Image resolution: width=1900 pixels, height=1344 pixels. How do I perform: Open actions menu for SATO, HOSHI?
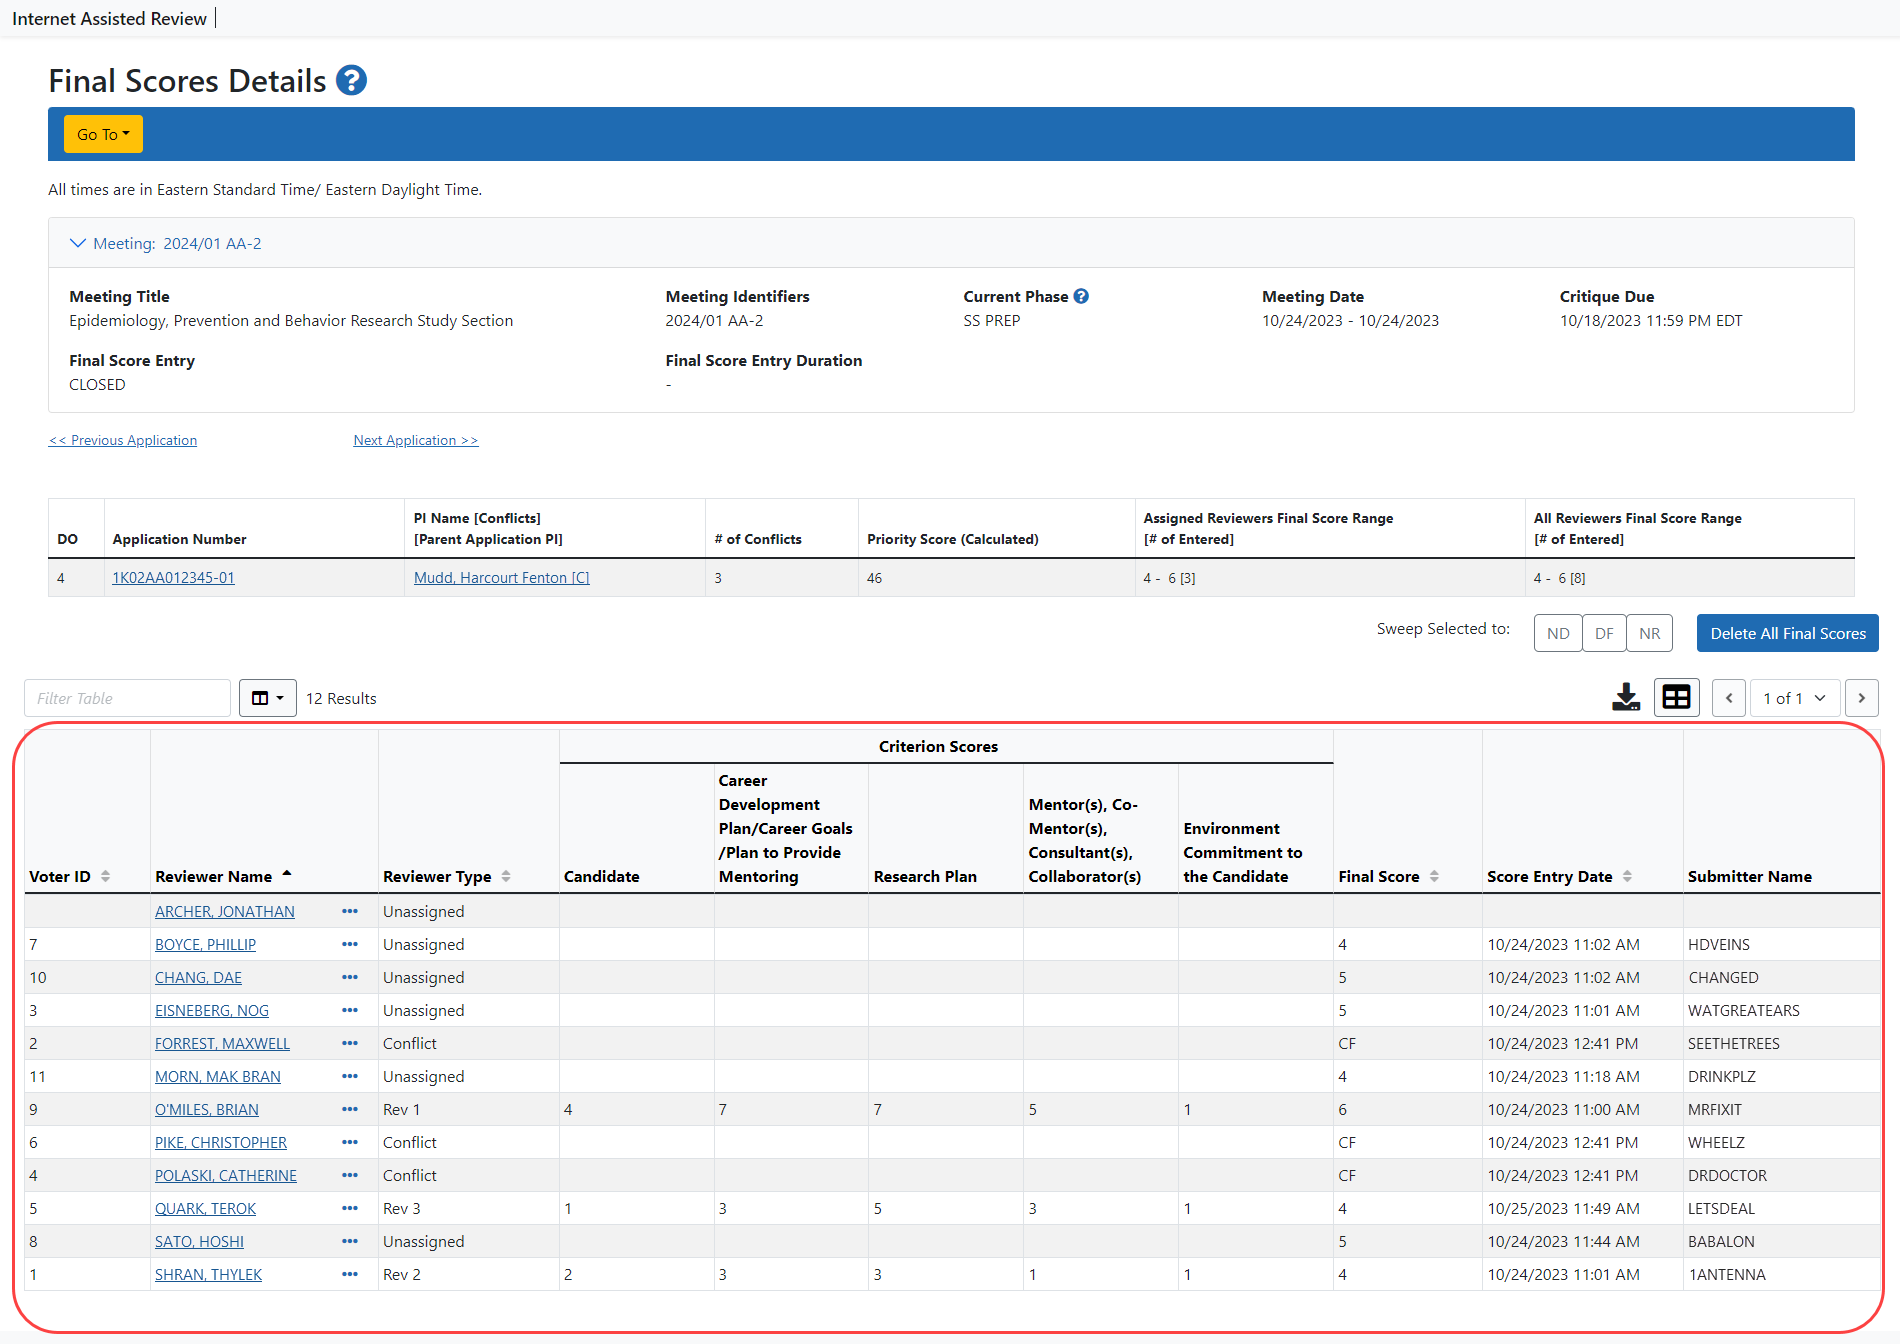point(350,1241)
